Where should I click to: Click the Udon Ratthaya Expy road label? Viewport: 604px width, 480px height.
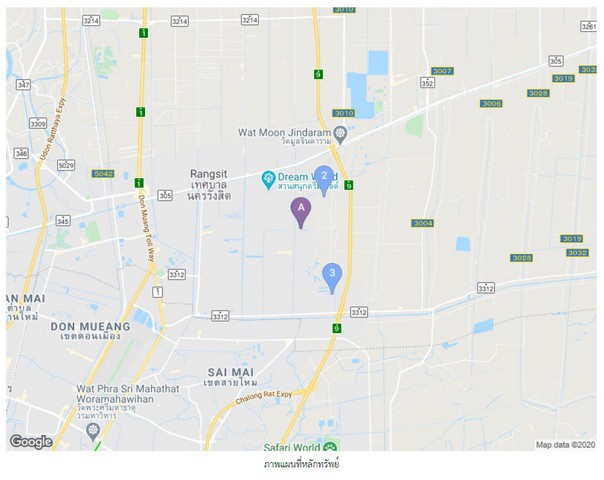click(x=53, y=129)
